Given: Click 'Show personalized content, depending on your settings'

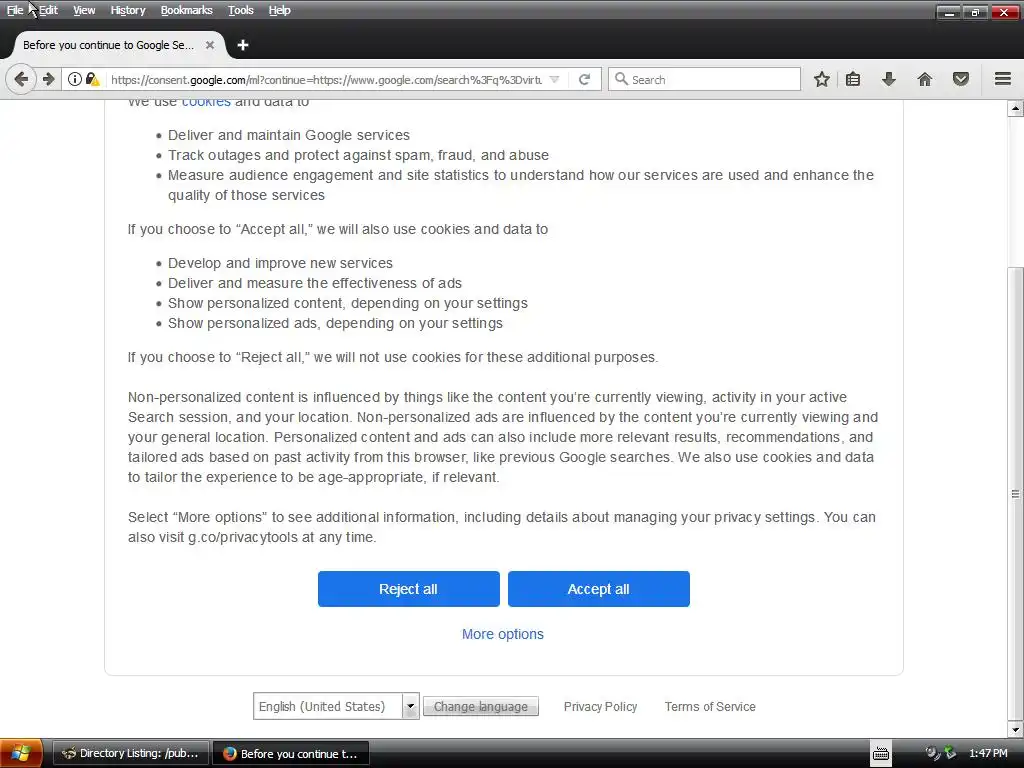Looking at the screenshot, I should pyautogui.click(x=347, y=303).
